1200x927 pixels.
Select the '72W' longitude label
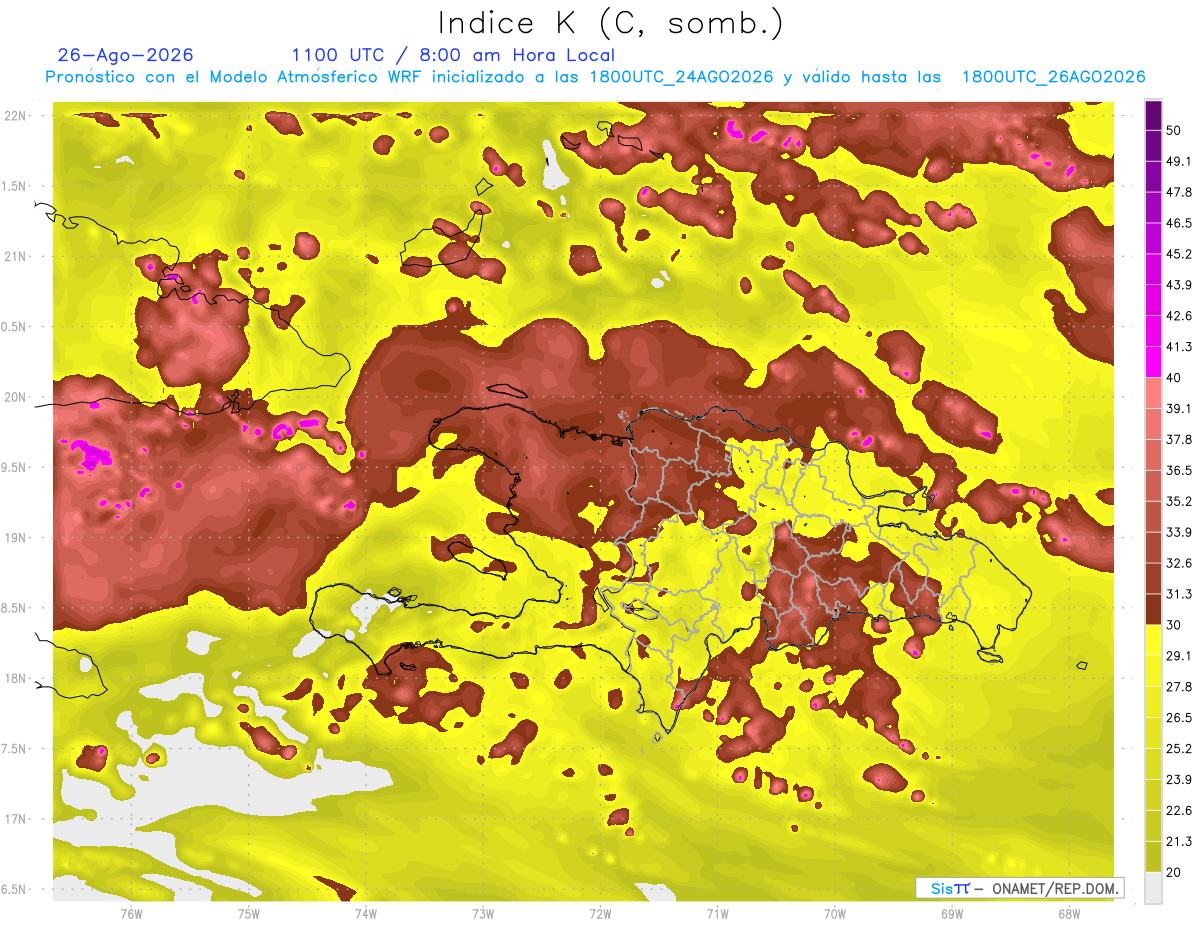(600, 914)
